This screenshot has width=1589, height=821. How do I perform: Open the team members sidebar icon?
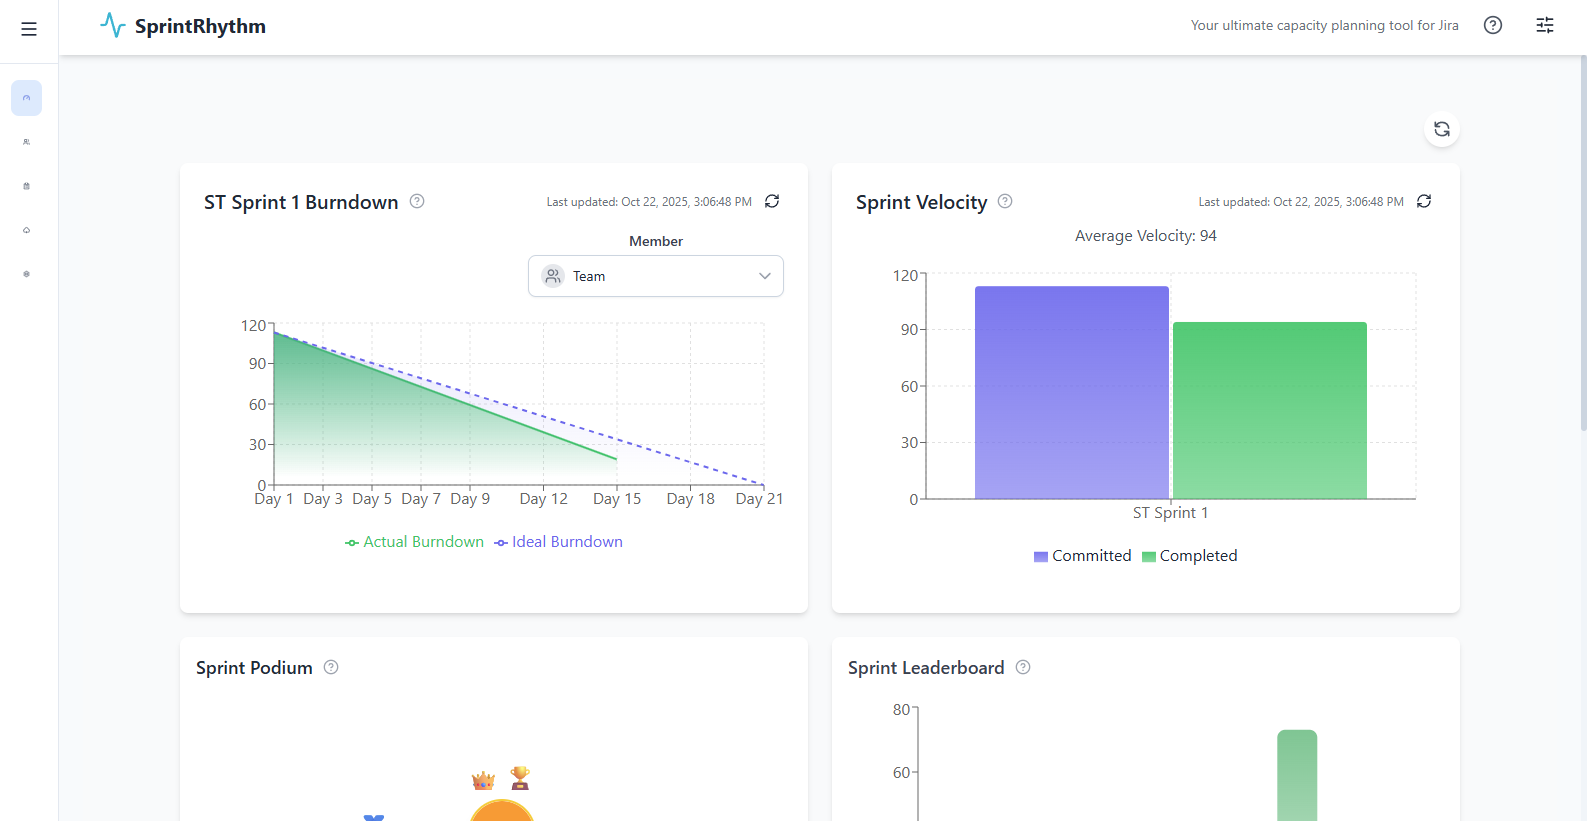click(26, 142)
